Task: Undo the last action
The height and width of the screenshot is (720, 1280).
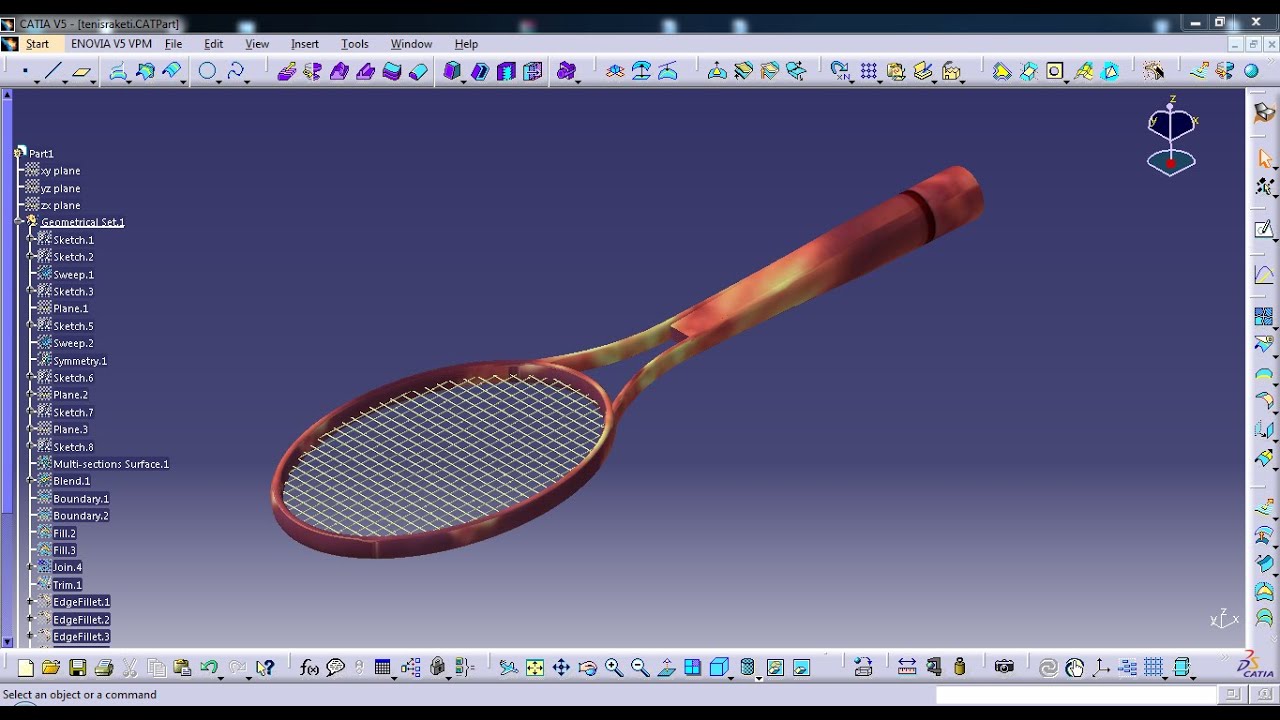Action: coord(209,668)
